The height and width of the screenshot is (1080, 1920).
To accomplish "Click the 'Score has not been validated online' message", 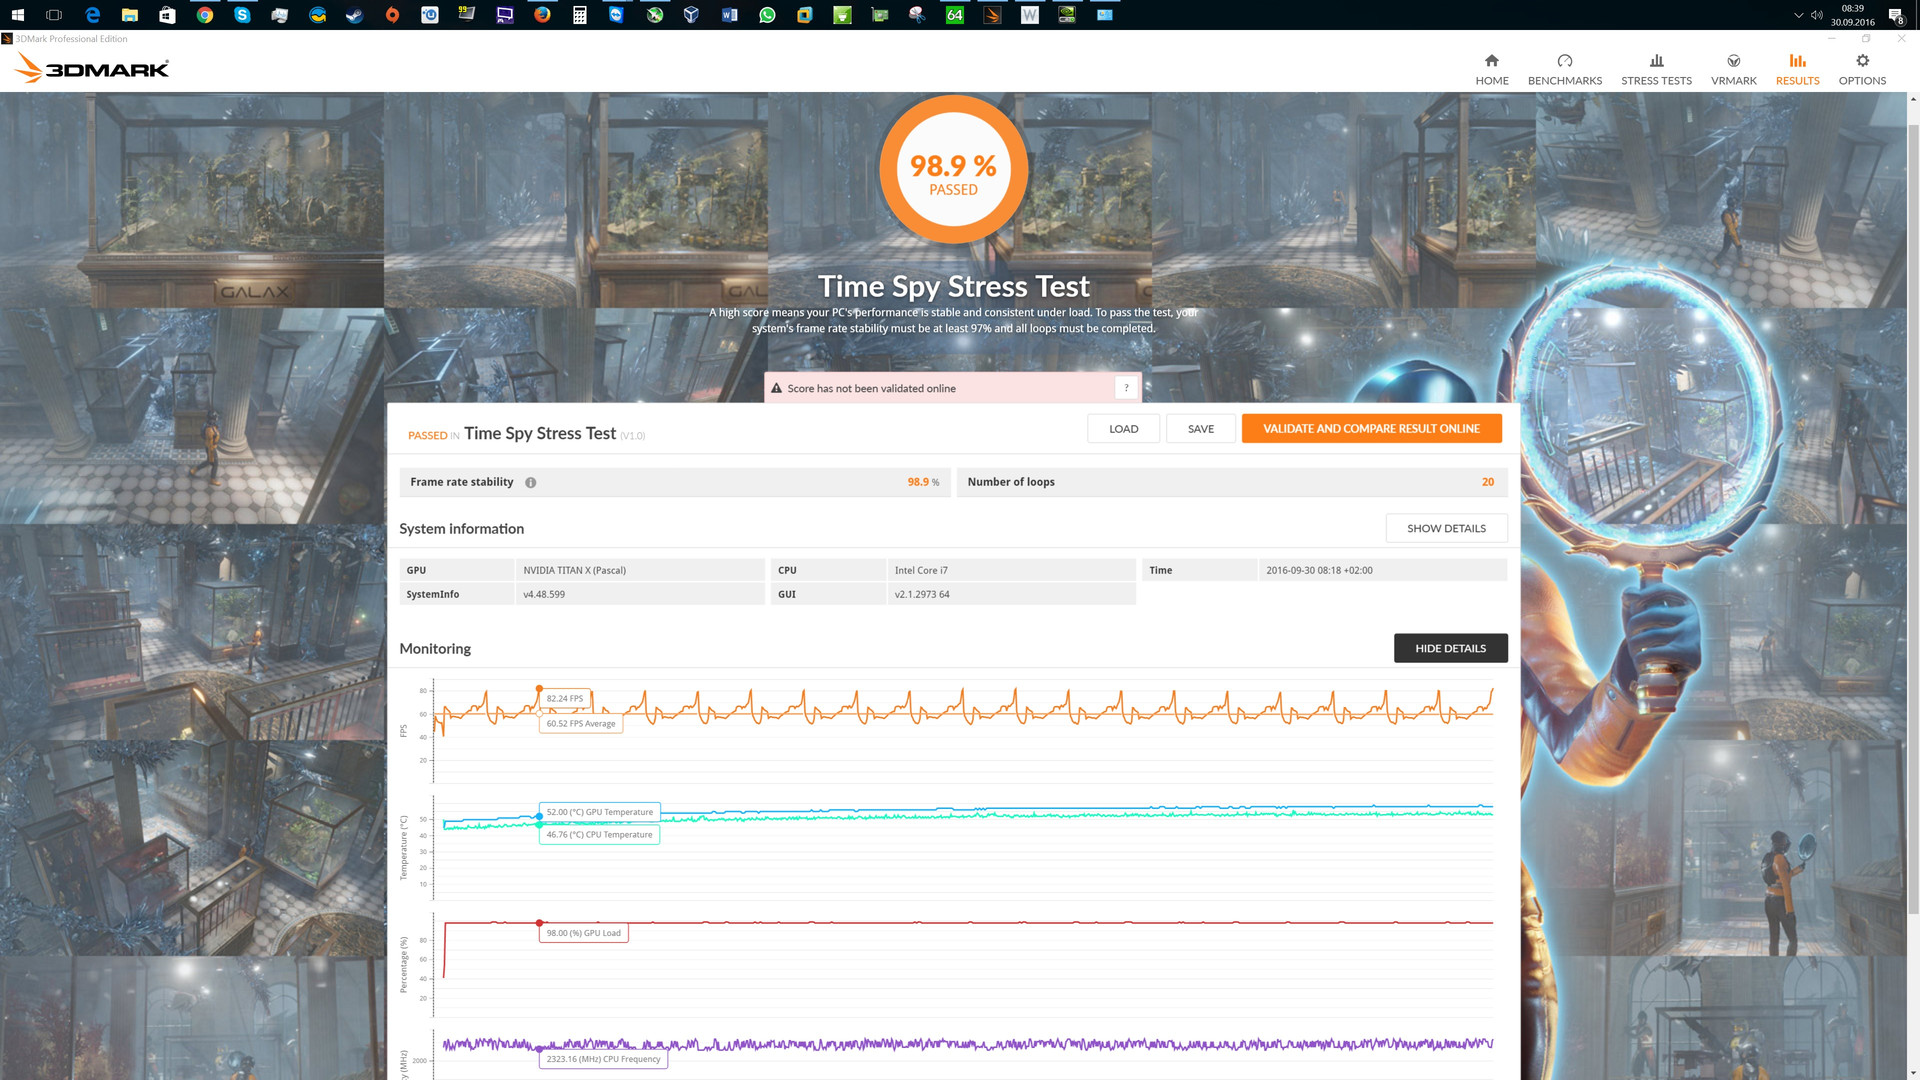I will pyautogui.click(x=871, y=388).
